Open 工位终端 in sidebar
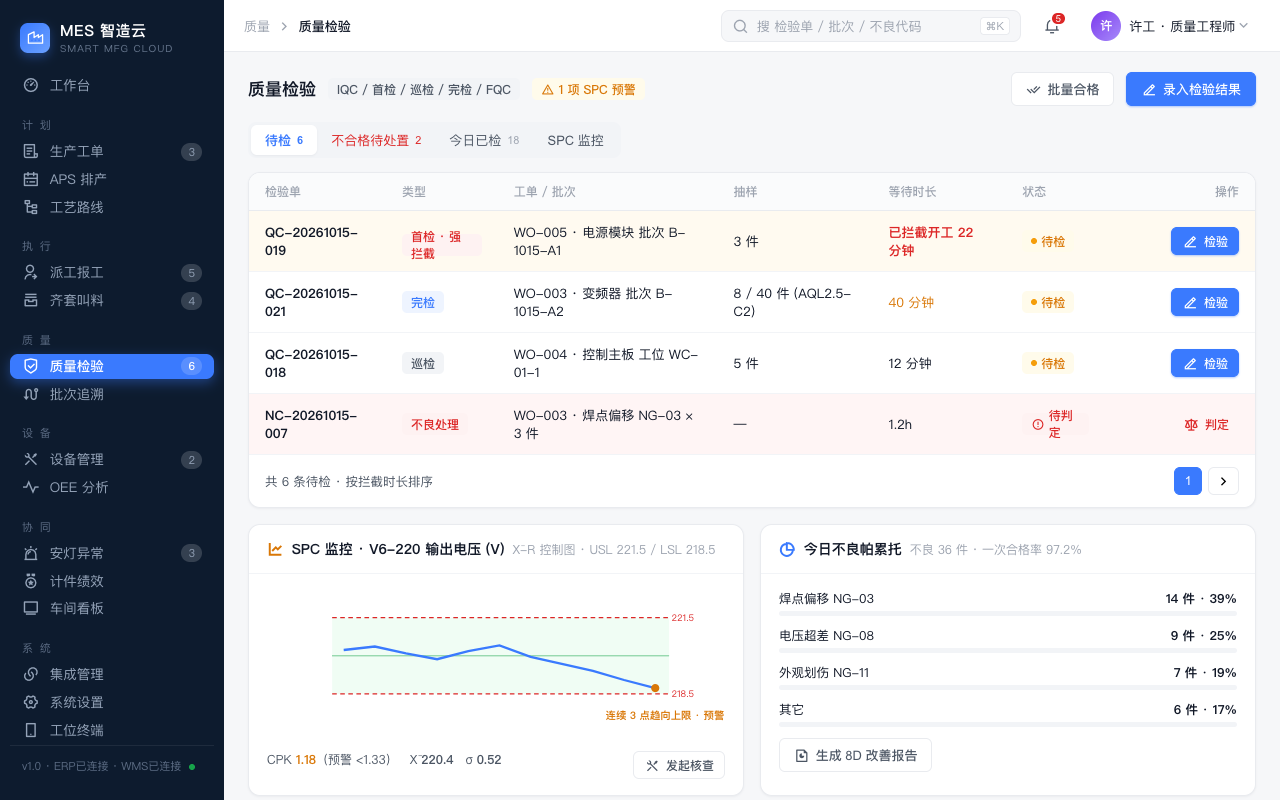Screen dimensions: 1280x800 coord(112,730)
